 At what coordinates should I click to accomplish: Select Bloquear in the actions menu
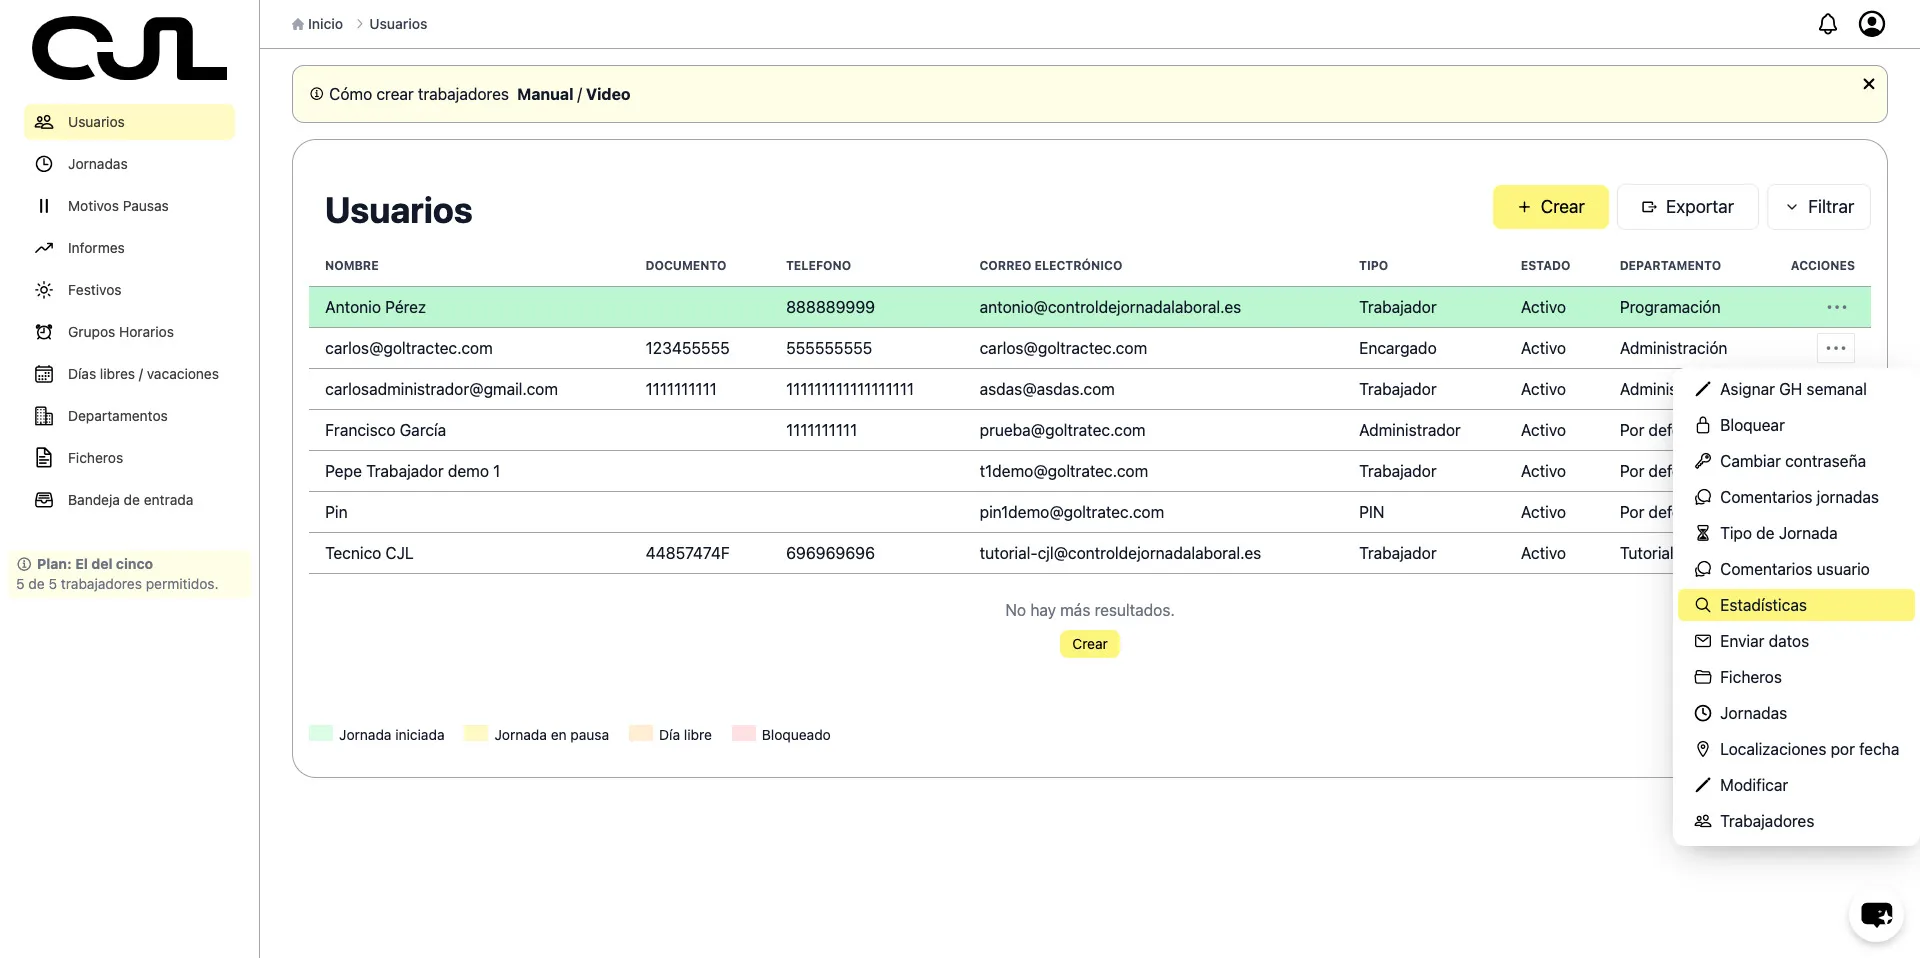click(1751, 425)
